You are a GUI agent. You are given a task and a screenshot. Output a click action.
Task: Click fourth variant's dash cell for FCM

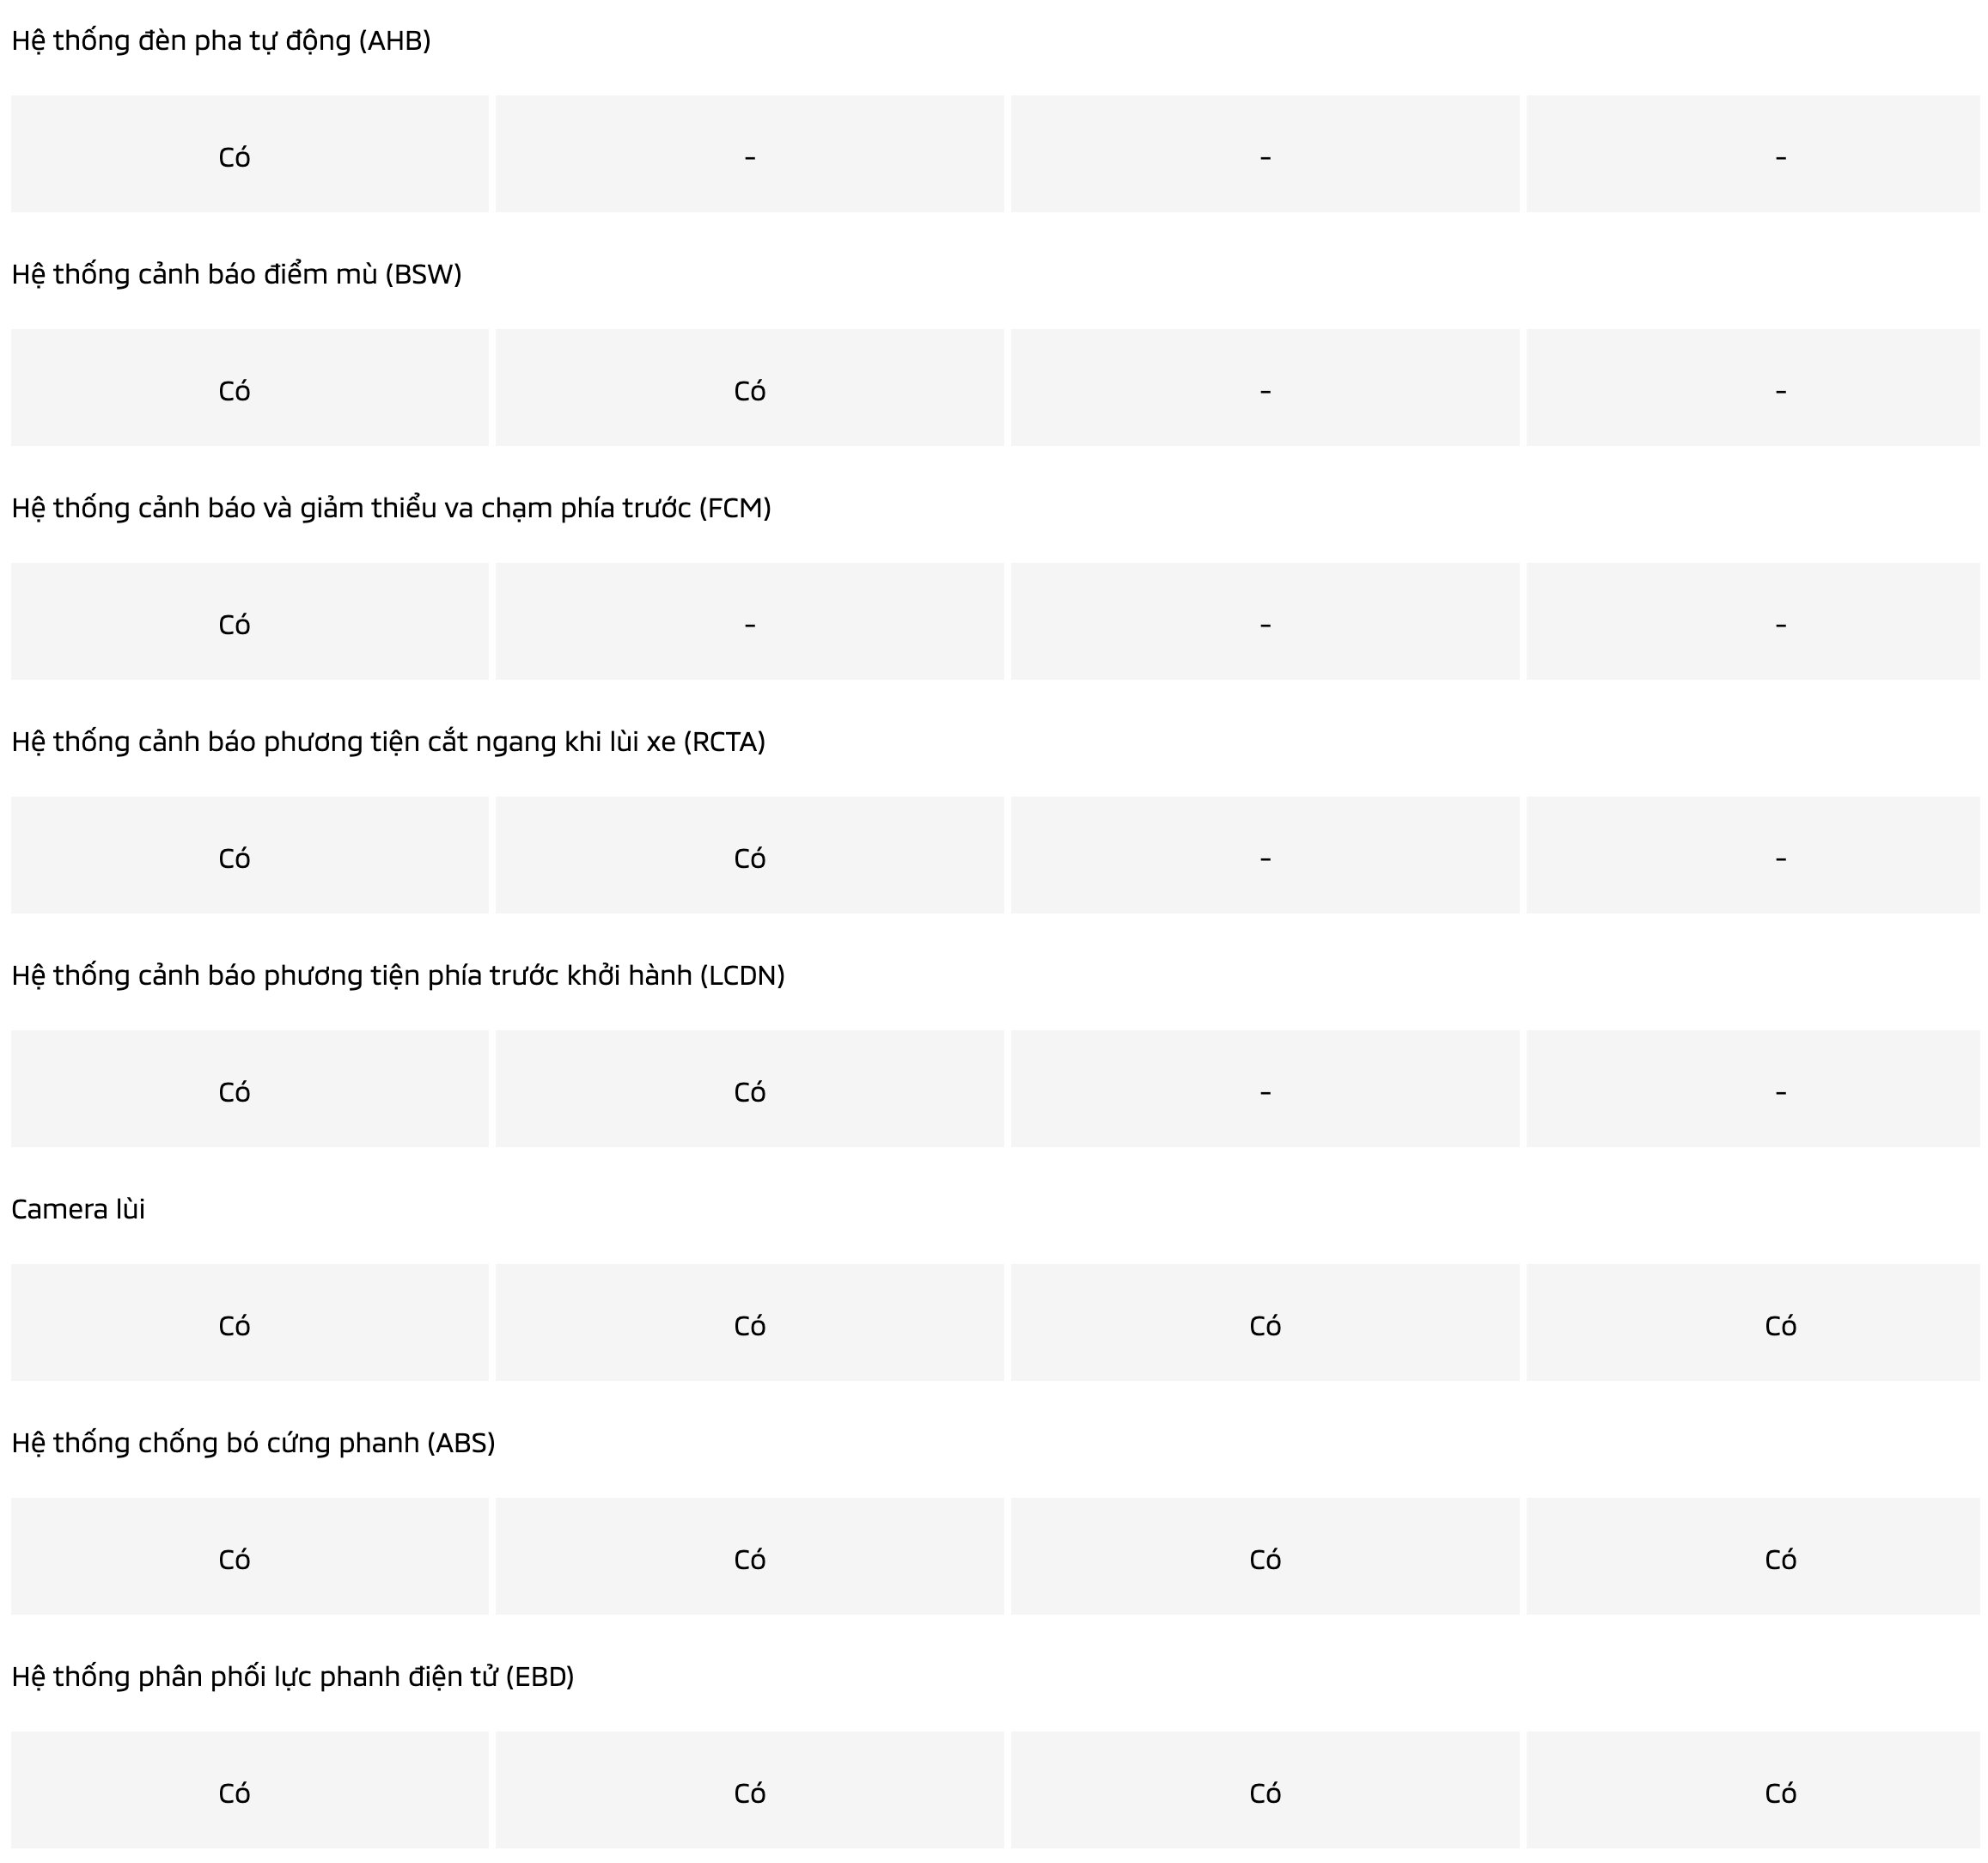[x=1780, y=625]
